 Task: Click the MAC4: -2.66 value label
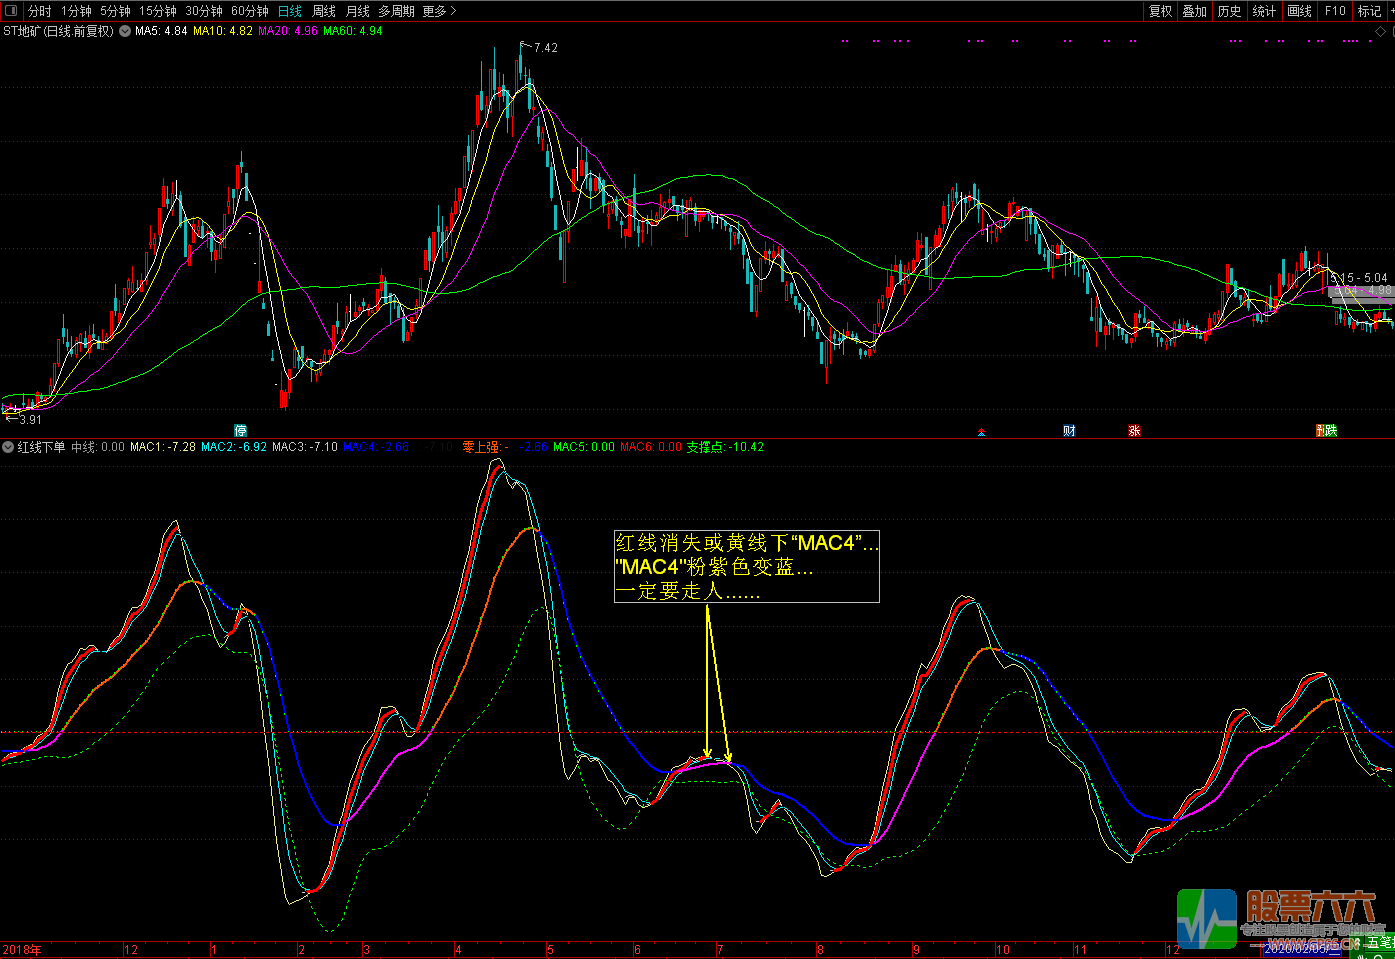[x=376, y=447]
